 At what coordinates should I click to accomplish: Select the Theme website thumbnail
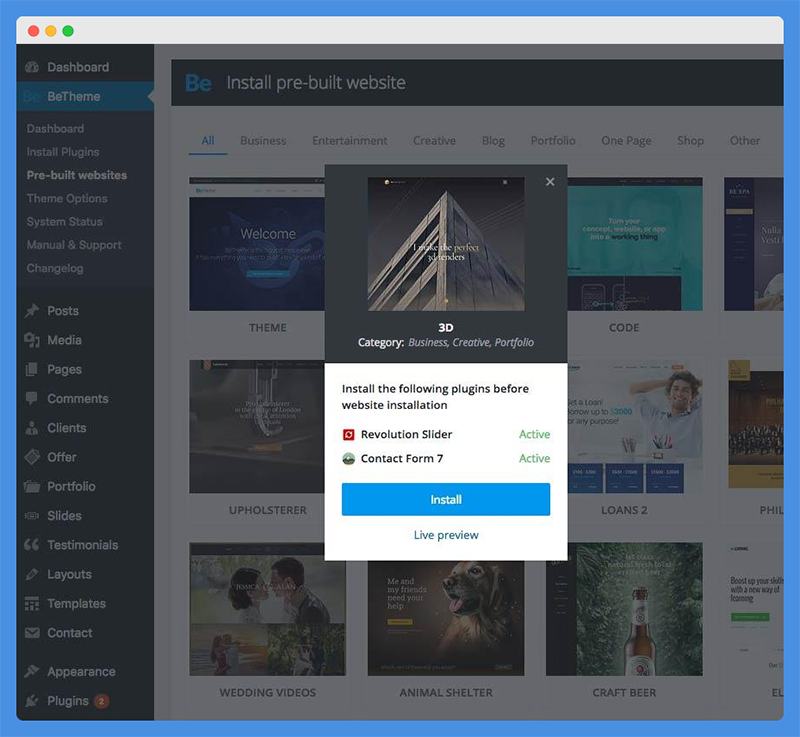[257, 244]
